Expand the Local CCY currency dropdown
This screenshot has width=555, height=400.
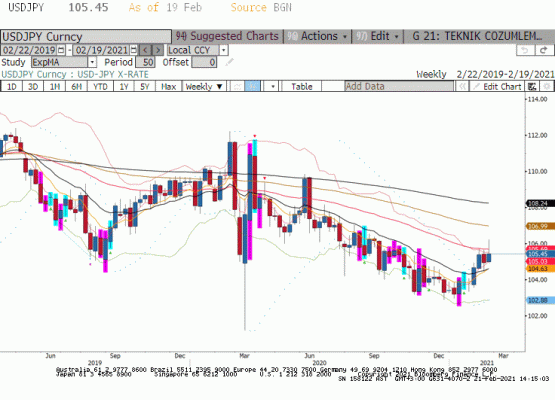click(223, 50)
